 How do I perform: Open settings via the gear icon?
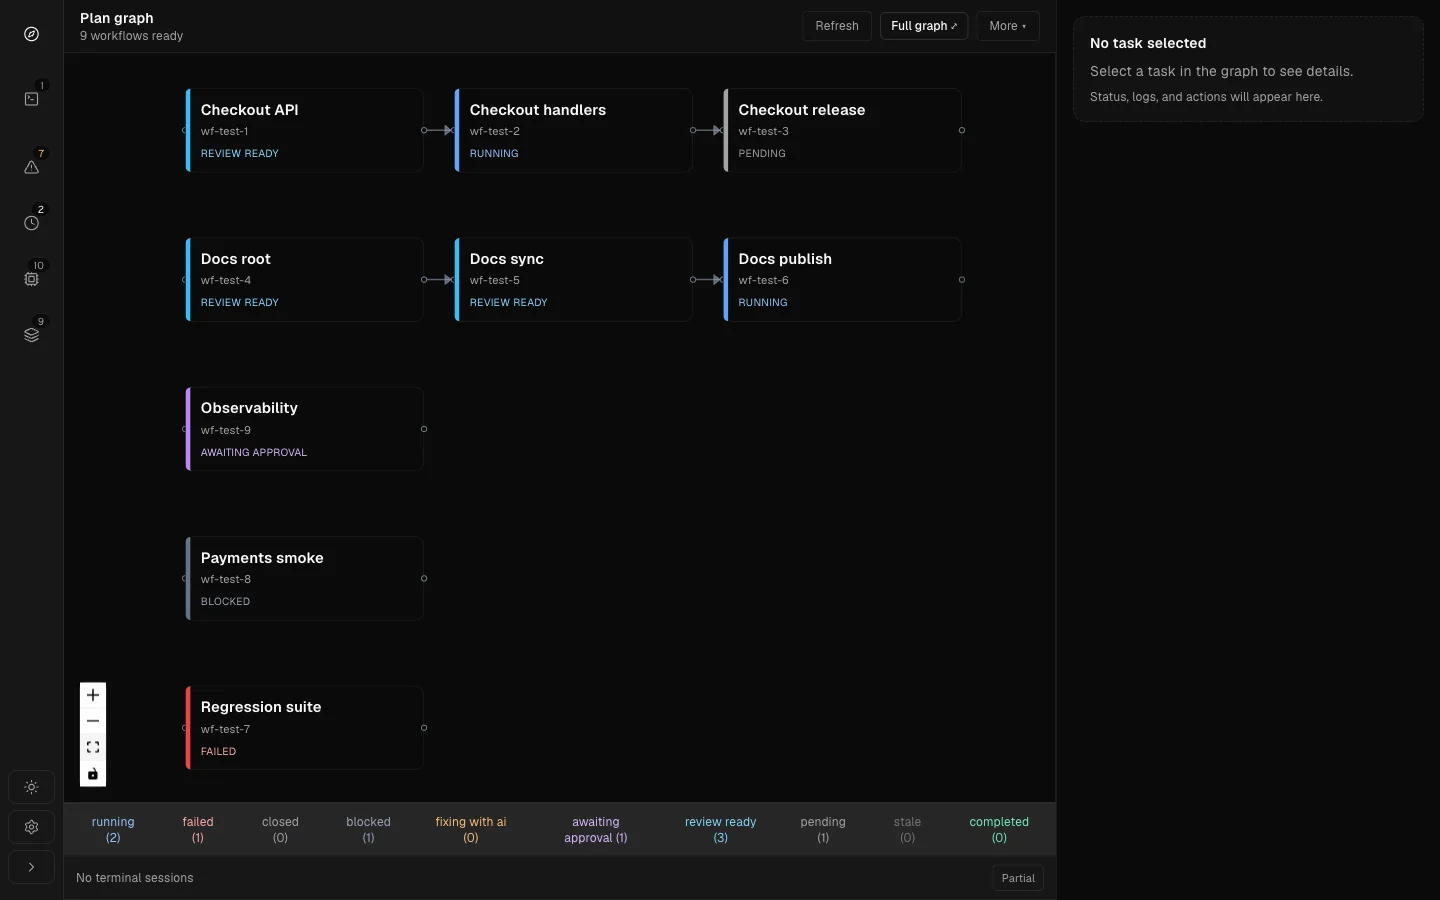click(32, 827)
